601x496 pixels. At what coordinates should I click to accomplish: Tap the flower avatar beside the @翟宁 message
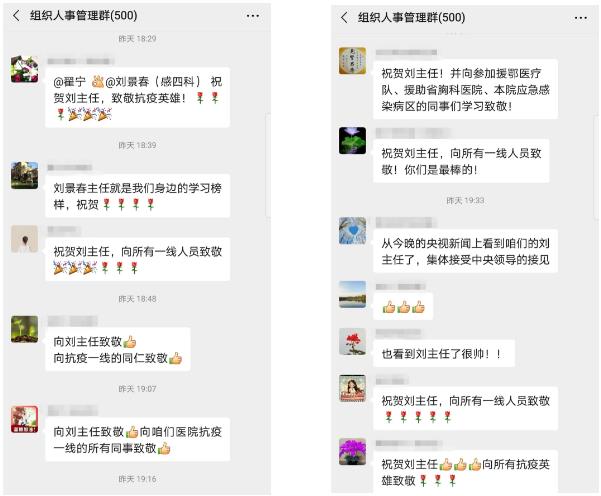coord(25,69)
